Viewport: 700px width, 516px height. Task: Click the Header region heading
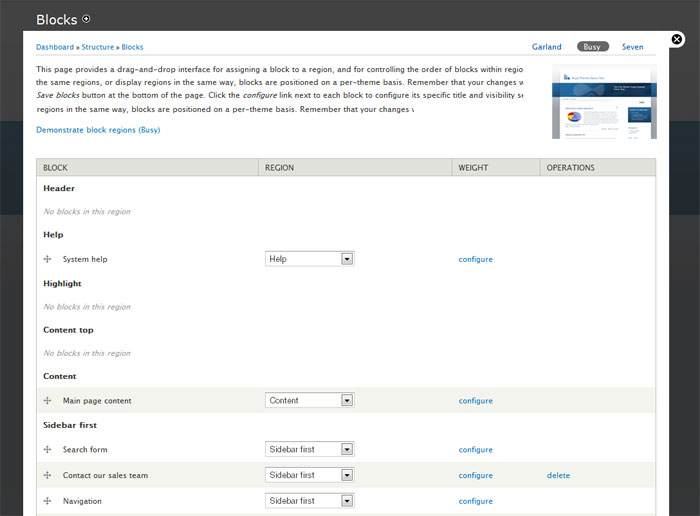click(59, 188)
